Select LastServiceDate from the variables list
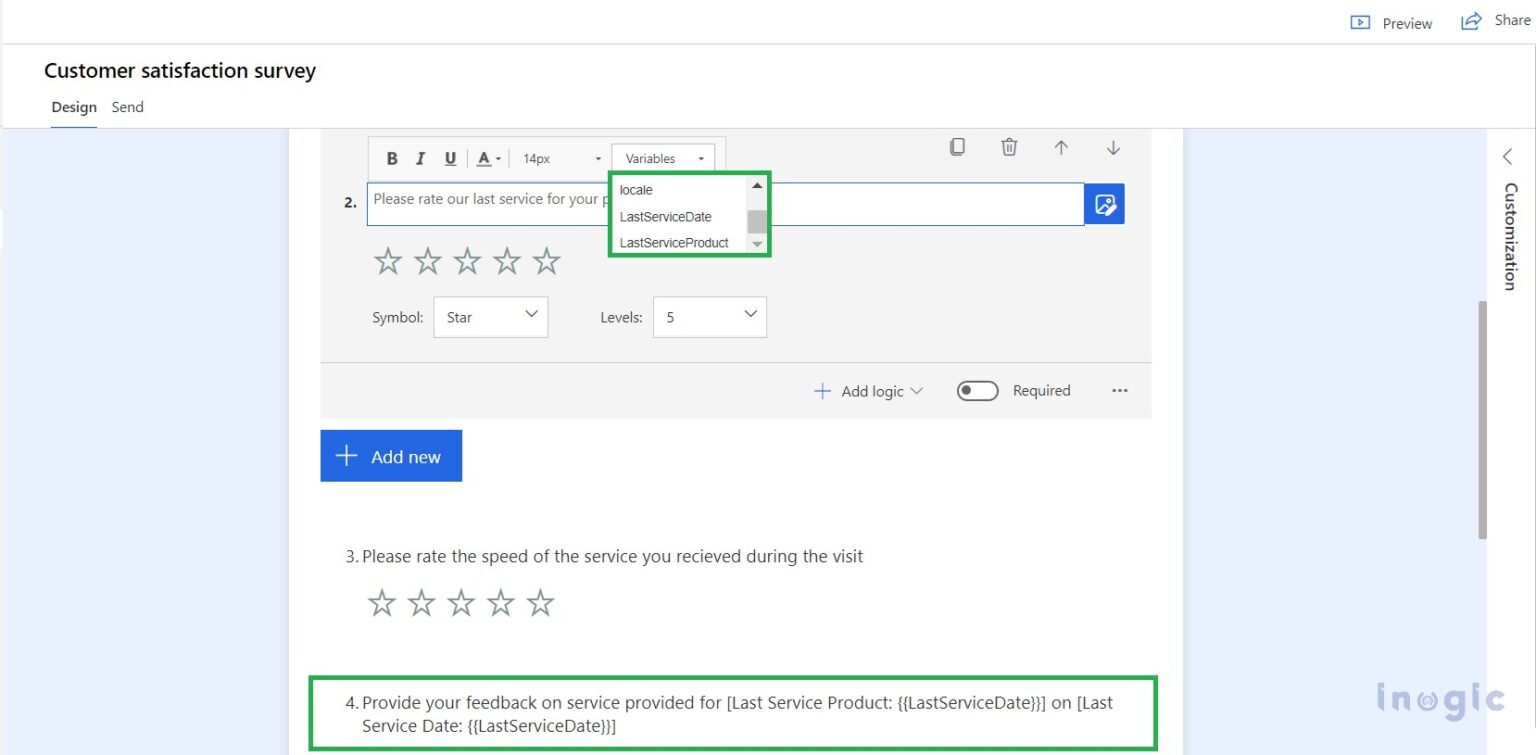 pyautogui.click(x=665, y=216)
